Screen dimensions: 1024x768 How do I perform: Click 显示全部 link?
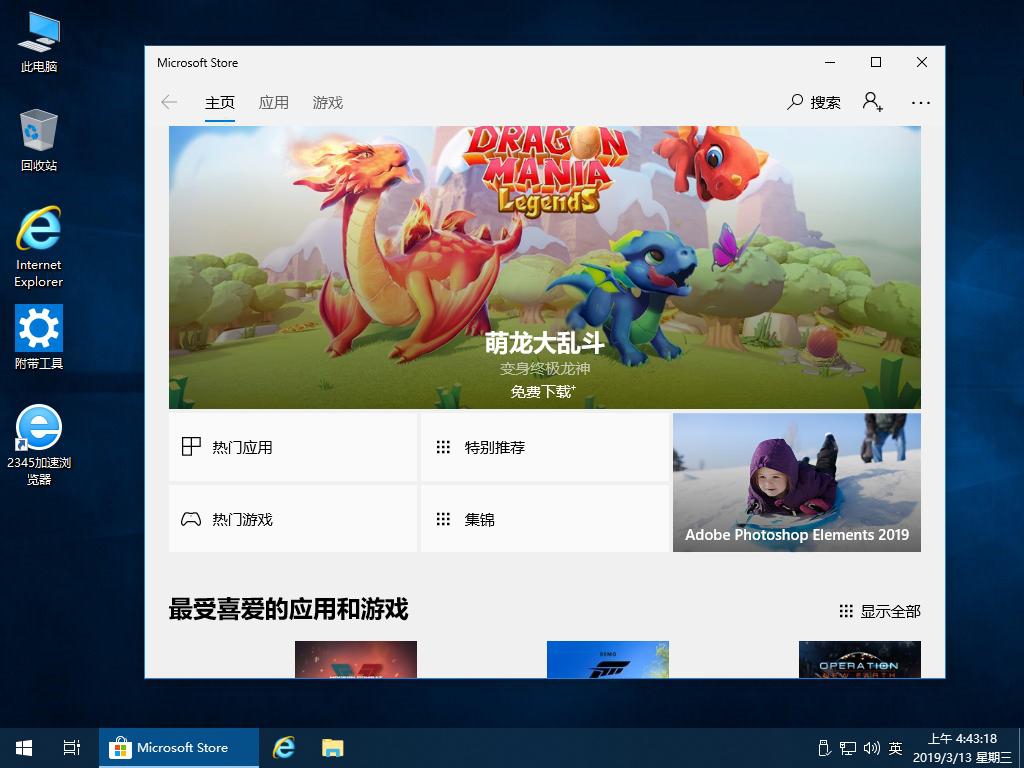880,611
